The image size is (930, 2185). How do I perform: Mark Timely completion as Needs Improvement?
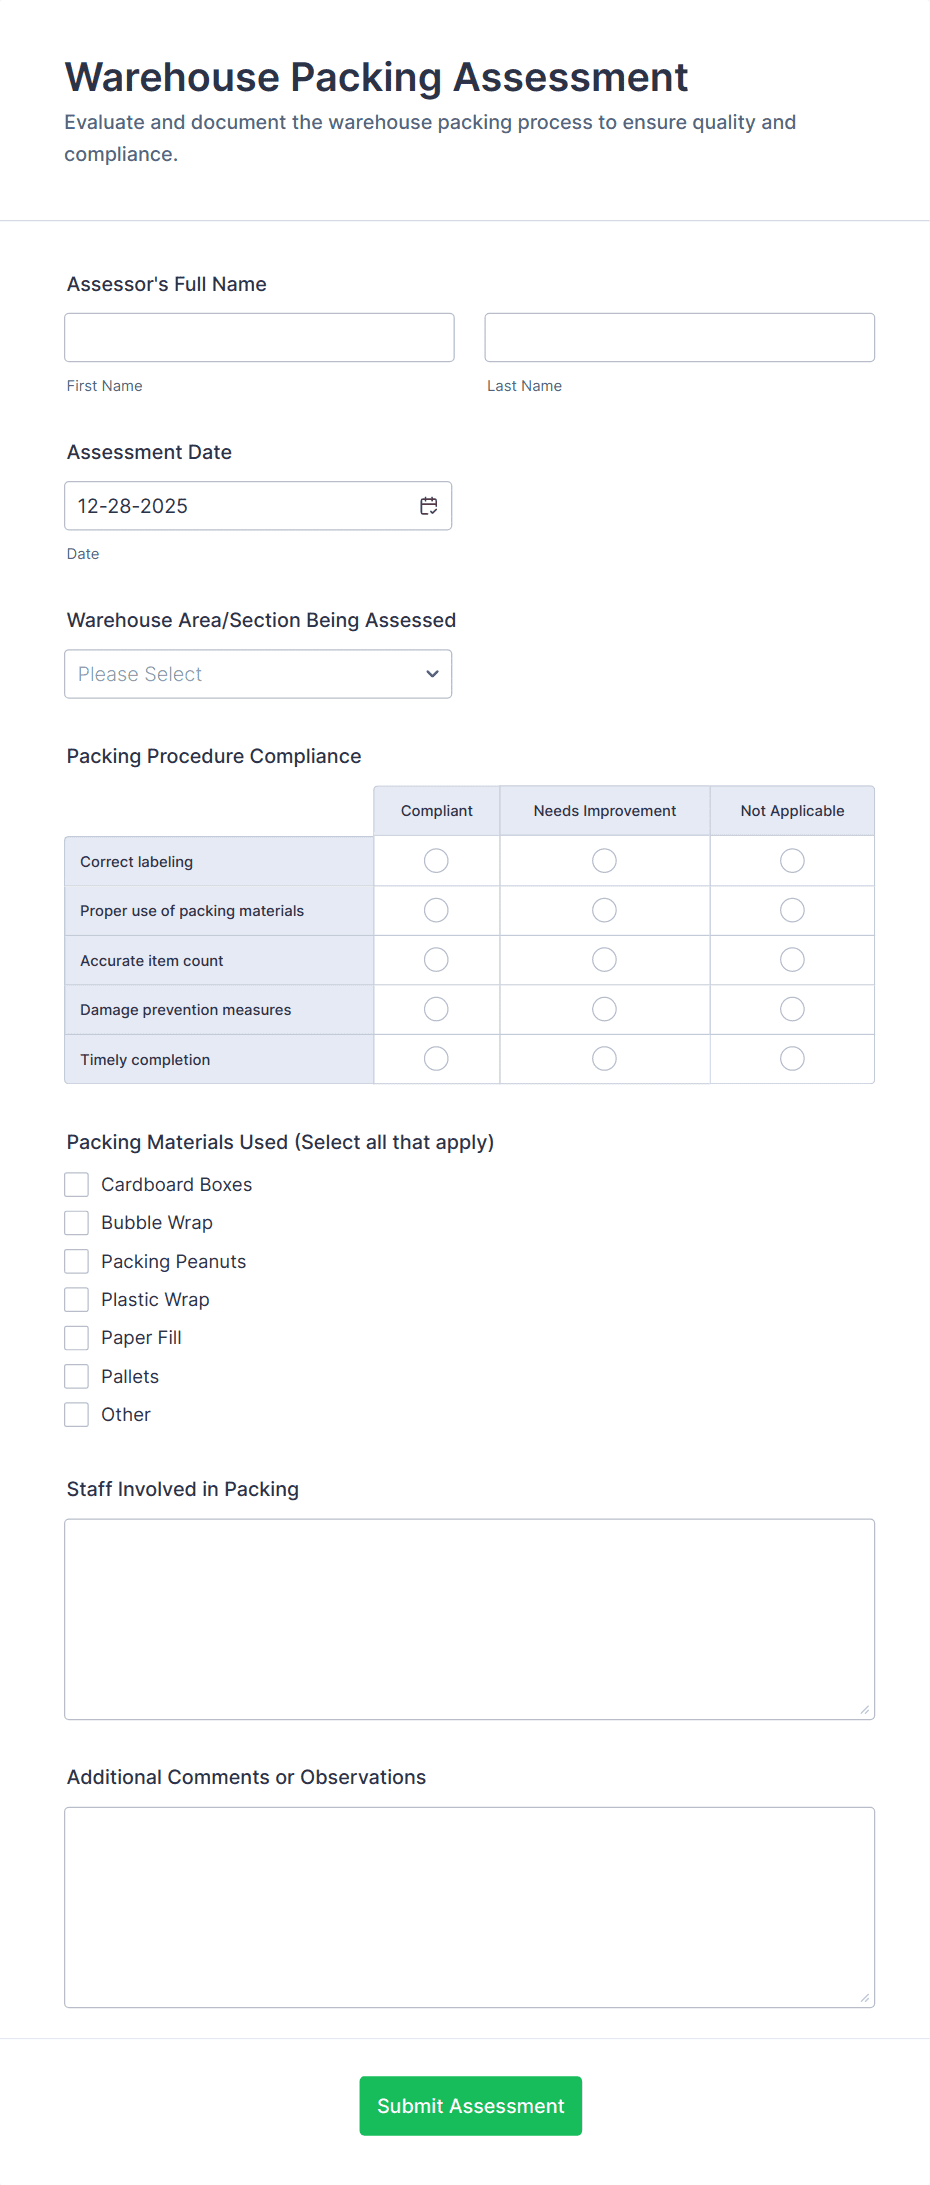pos(604,1058)
